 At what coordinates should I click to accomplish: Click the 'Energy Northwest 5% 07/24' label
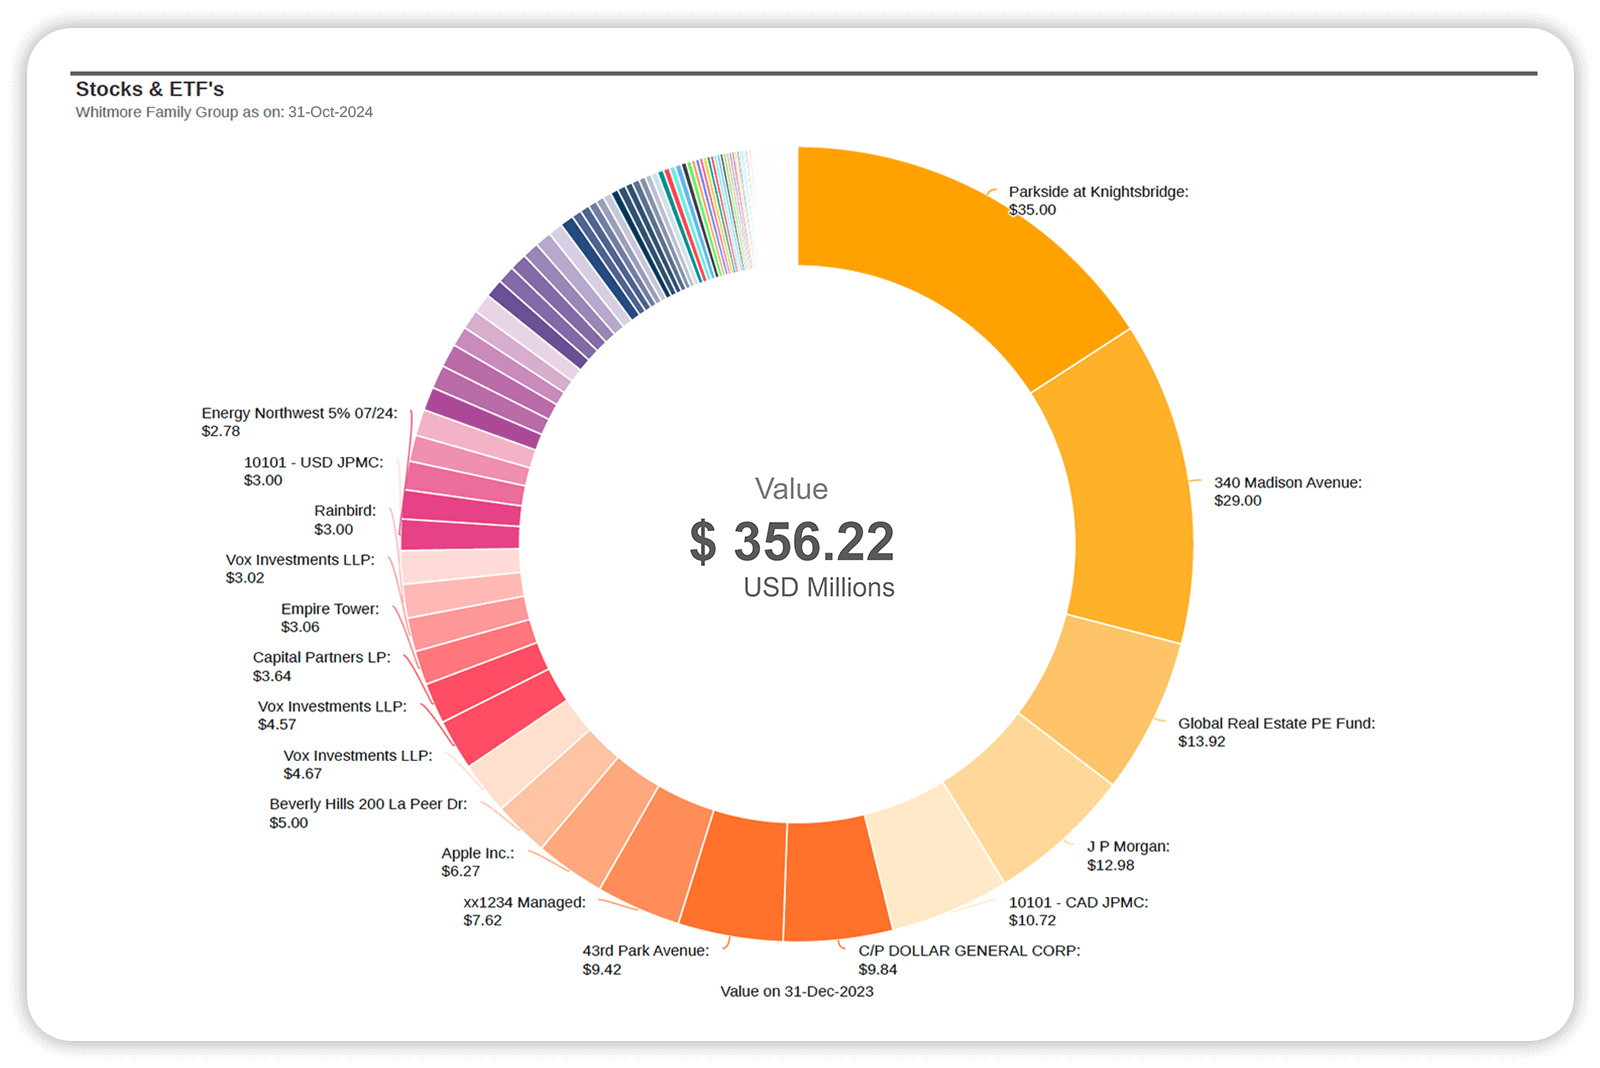(x=299, y=413)
